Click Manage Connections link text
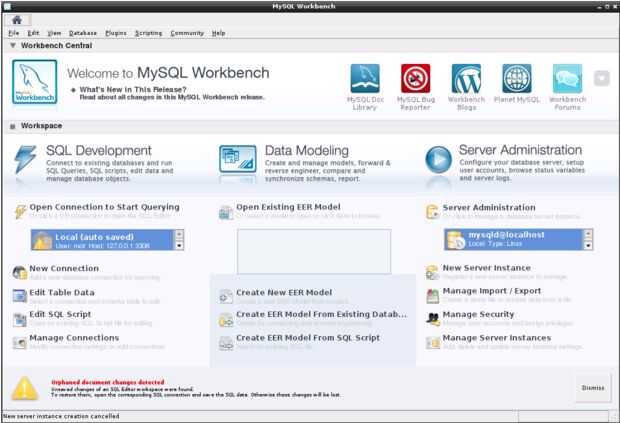 [74, 338]
